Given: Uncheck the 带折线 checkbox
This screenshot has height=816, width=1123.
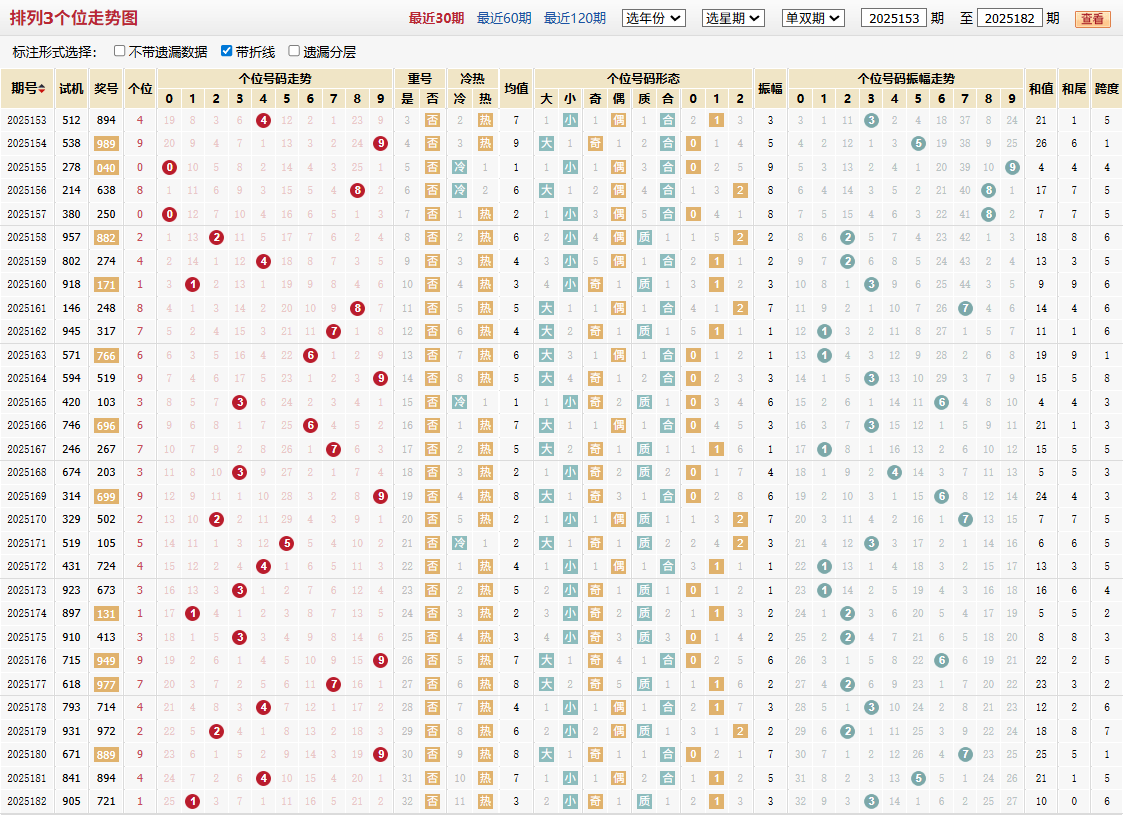Looking at the screenshot, I should tap(226, 51).
